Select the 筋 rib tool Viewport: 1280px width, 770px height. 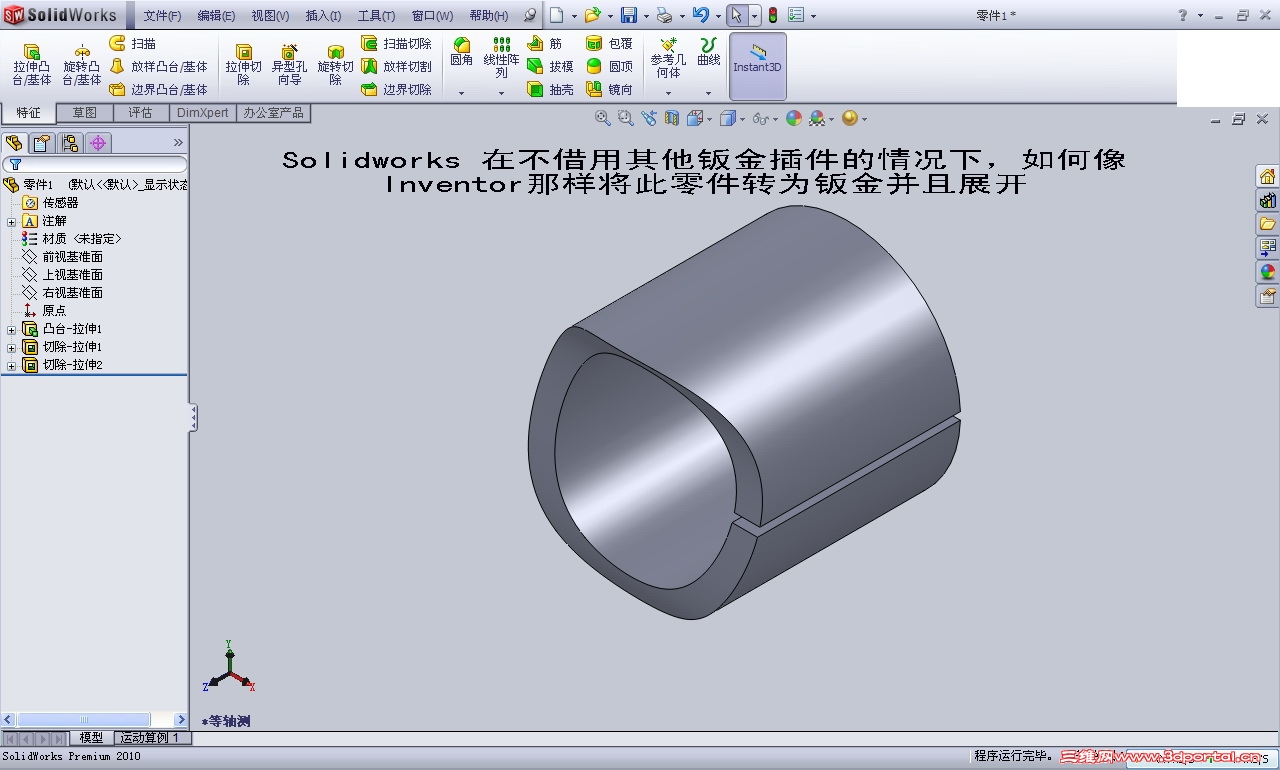(544, 44)
